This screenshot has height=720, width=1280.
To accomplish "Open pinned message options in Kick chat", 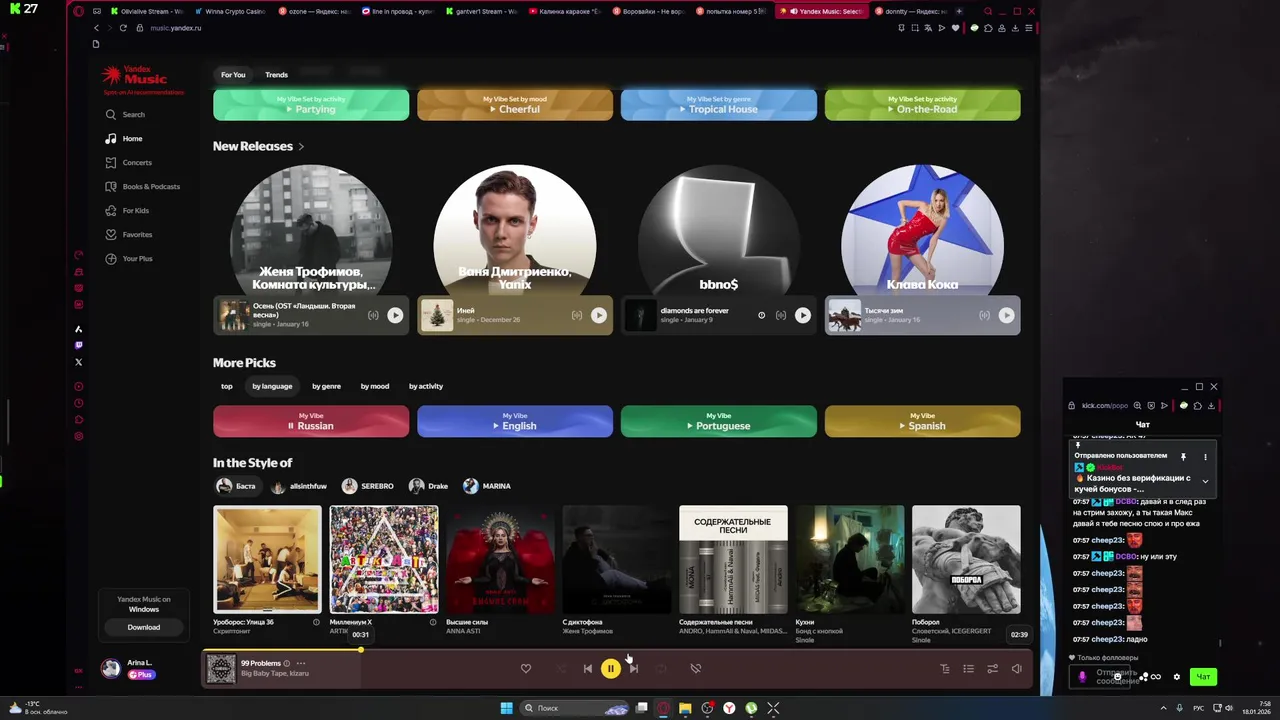I will (1205, 456).
